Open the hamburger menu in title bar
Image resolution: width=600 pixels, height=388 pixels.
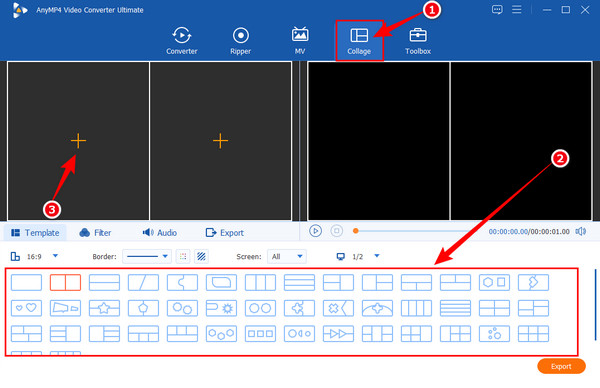(x=517, y=10)
